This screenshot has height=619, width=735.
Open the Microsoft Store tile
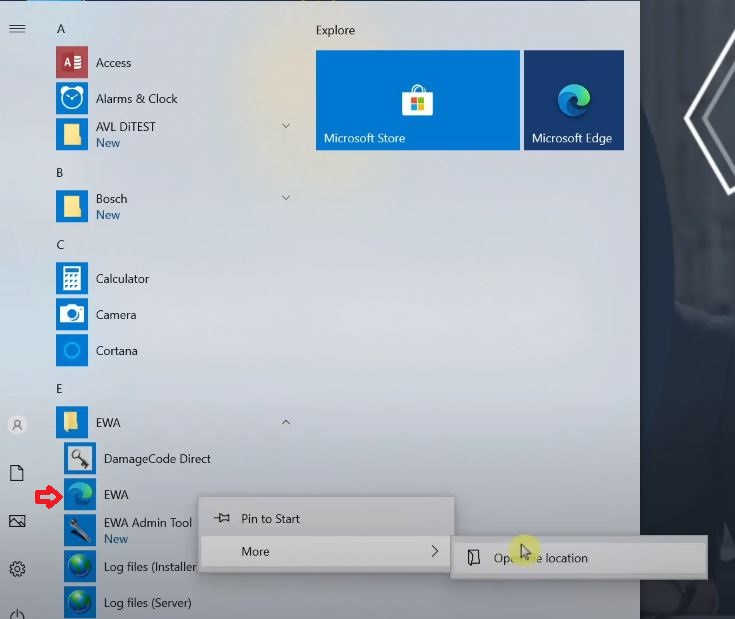pos(418,100)
